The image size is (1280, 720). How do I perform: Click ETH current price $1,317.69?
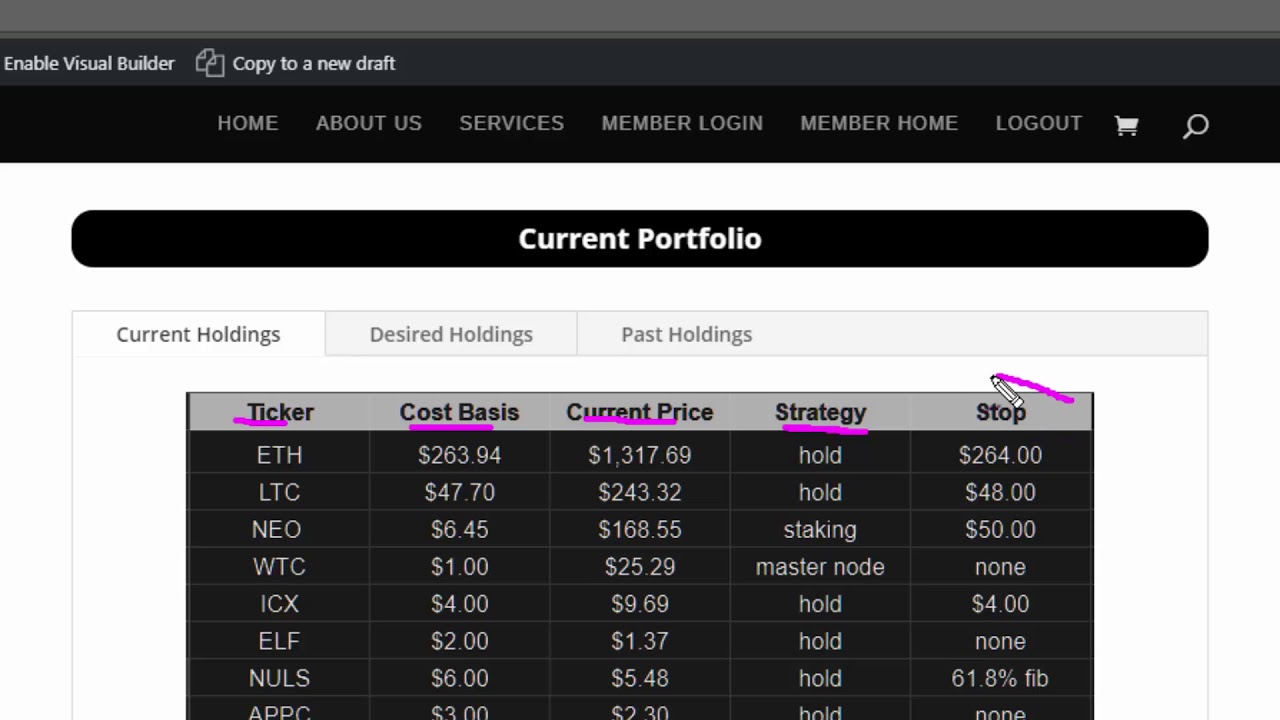[x=640, y=455]
